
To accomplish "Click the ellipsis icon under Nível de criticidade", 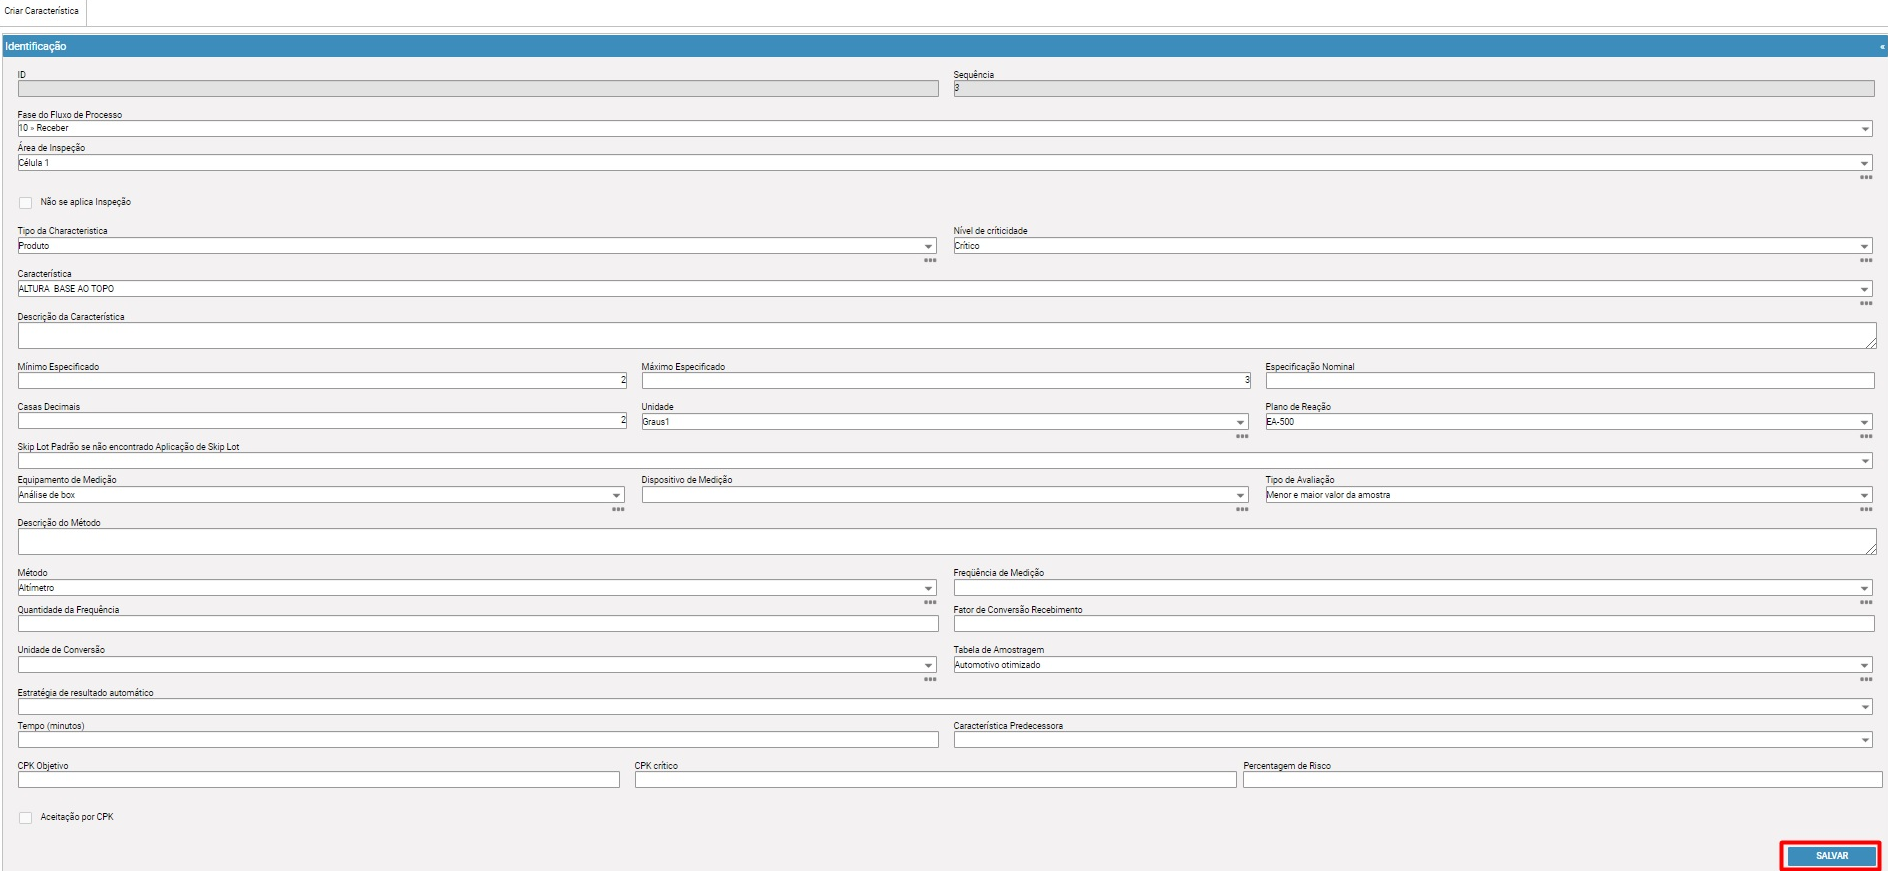I will tap(1866, 261).
